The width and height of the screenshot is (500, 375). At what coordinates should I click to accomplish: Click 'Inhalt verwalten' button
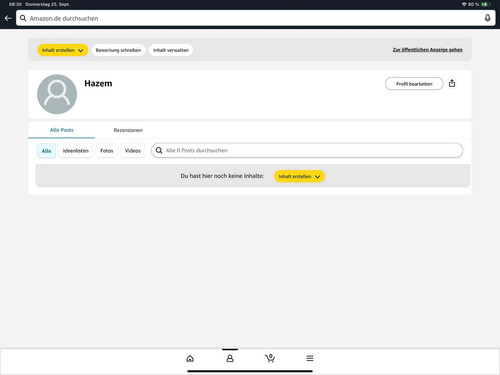pos(171,50)
